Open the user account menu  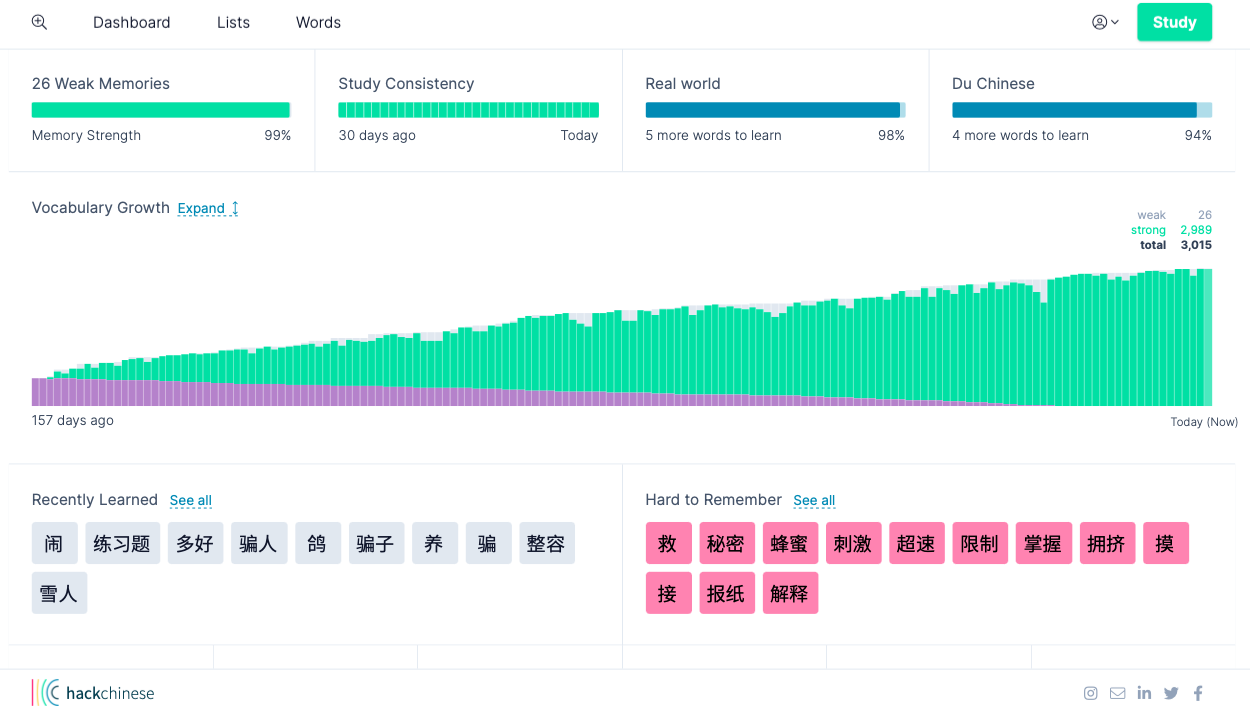(x=1105, y=22)
